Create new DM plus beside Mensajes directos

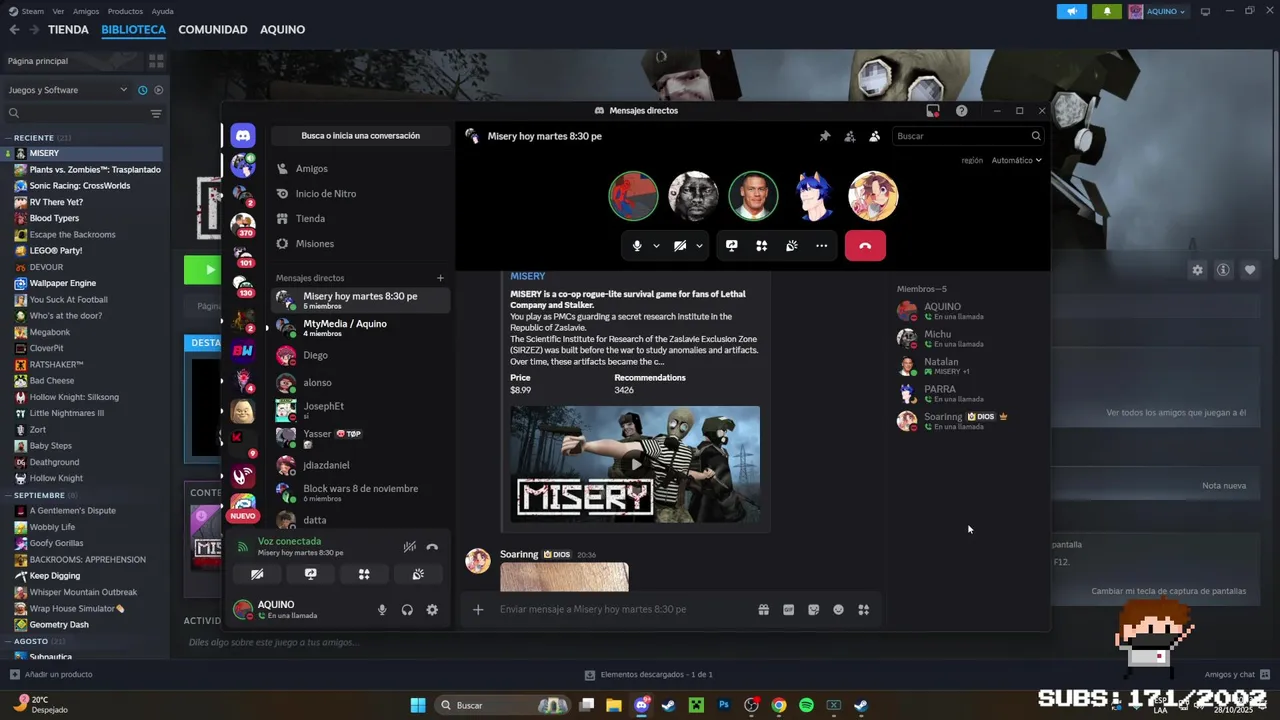[440, 278]
